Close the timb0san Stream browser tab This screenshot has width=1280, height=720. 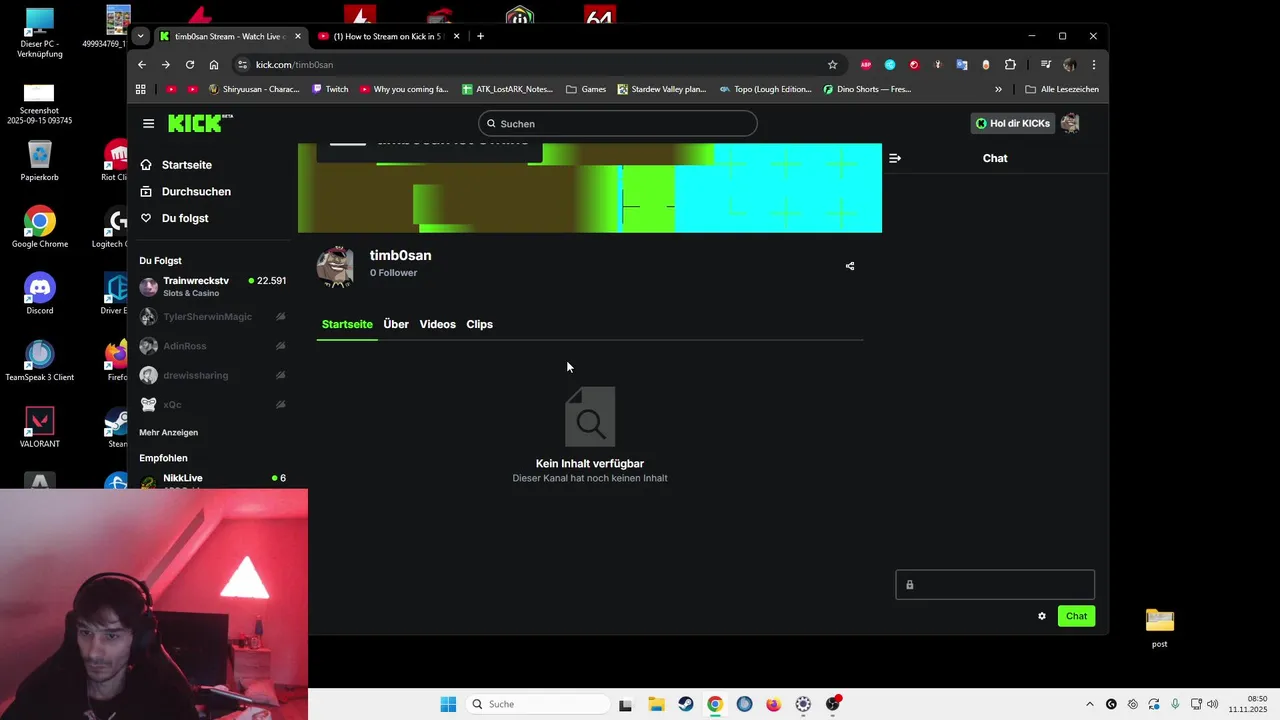(297, 36)
